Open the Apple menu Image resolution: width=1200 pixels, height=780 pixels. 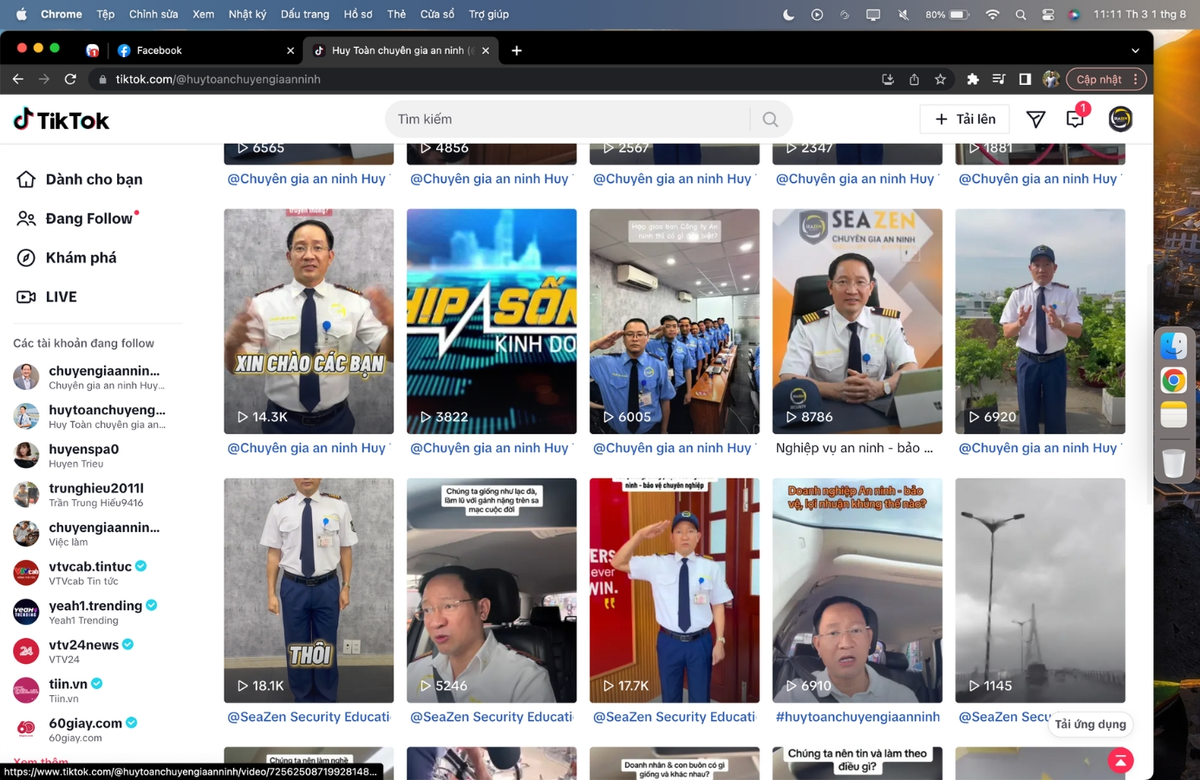21,14
